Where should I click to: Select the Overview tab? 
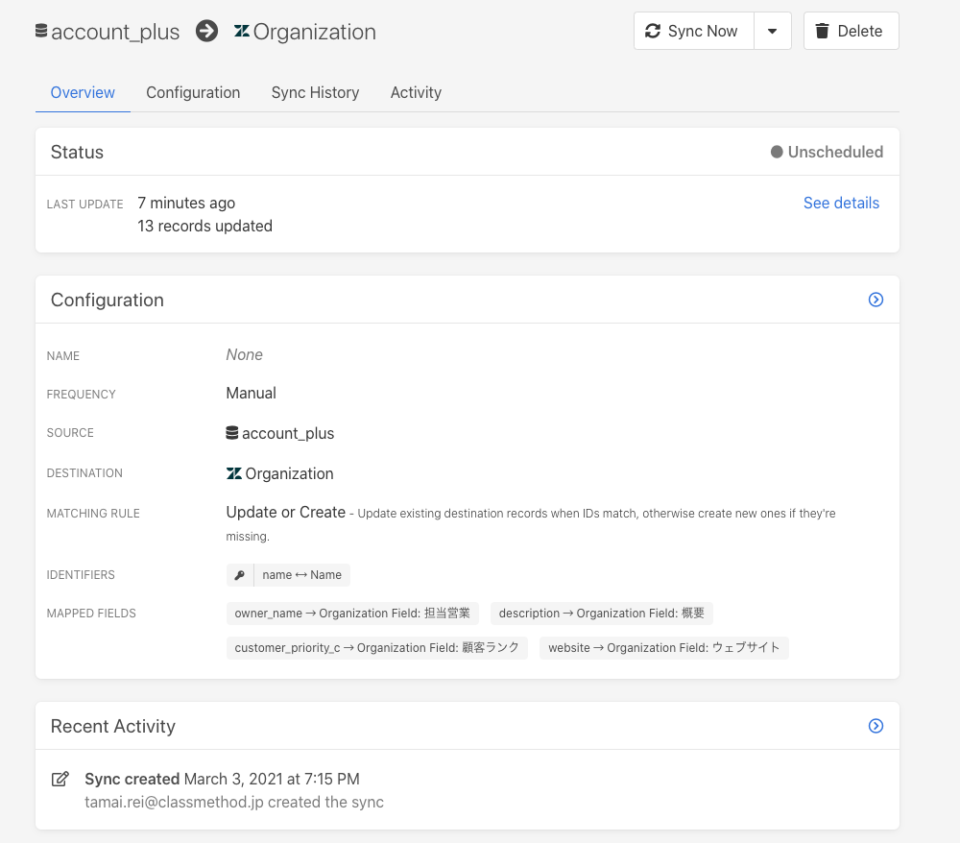coord(82,92)
